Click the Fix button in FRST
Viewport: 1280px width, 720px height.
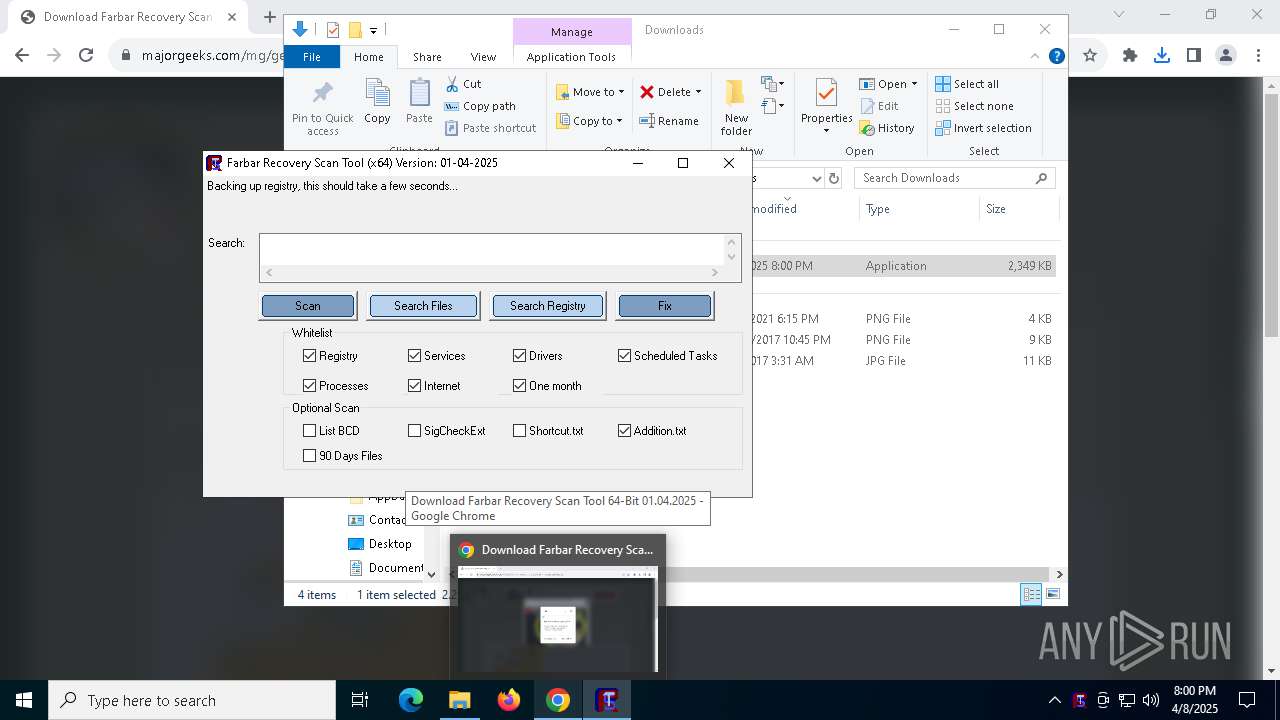[665, 306]
